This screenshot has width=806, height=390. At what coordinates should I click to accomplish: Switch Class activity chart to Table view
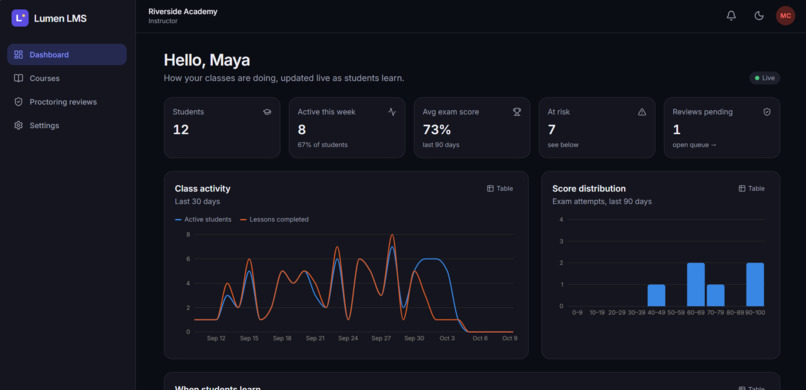[x=500, y=189]
